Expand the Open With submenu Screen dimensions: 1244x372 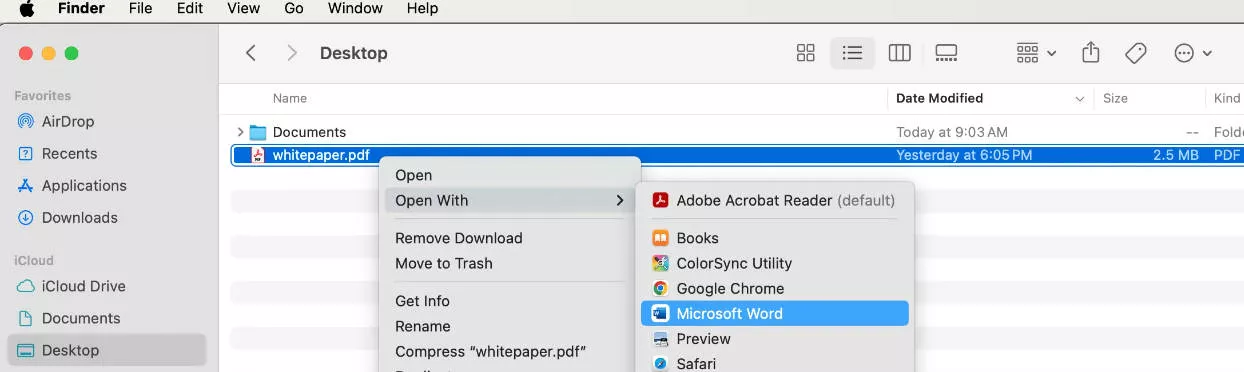pos(509,200)
